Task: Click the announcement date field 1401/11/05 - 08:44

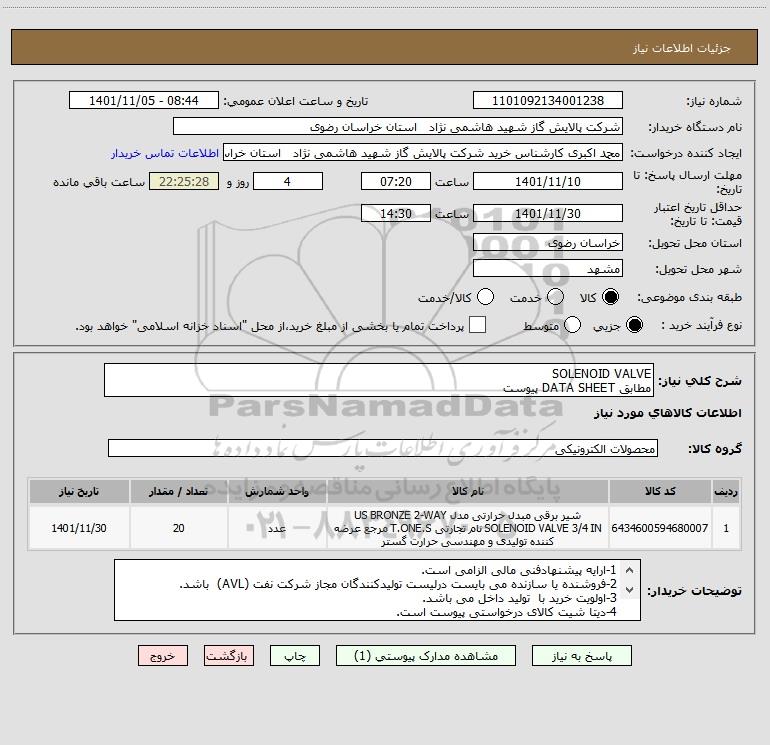Action: pyautogui.click(x=143, y=101)
